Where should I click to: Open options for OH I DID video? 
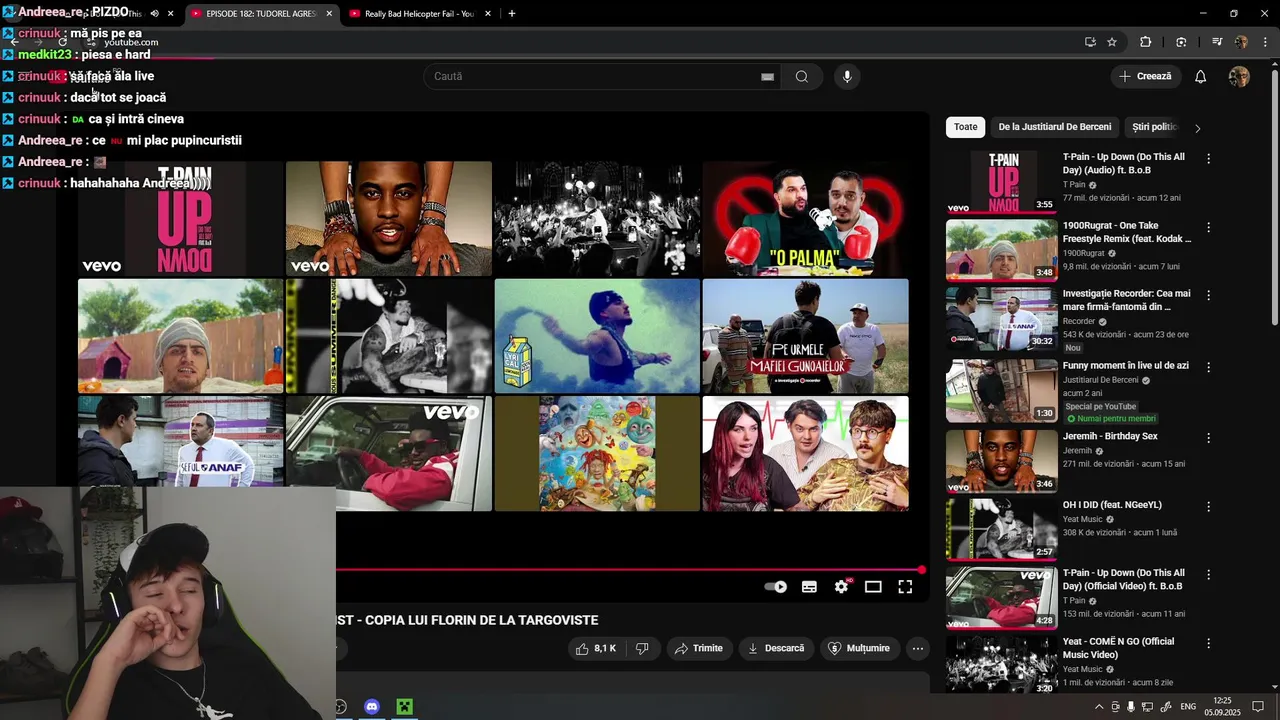[x=1208, y=506]
